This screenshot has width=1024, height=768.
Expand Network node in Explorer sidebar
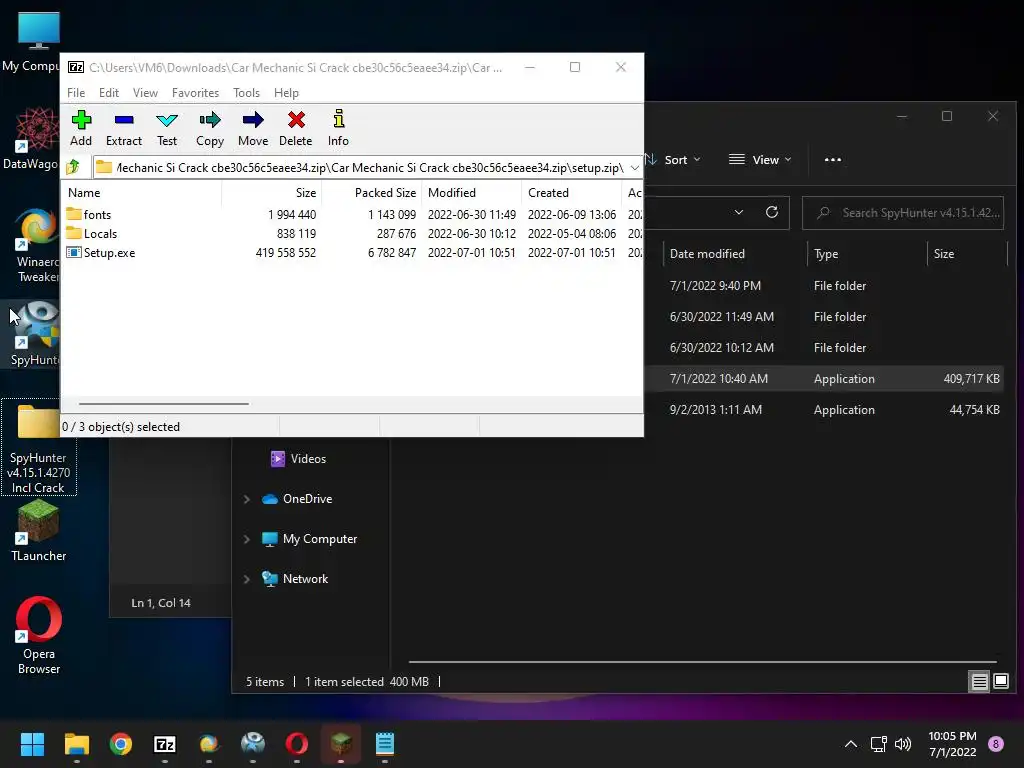pyautogui.click(x=247, y=579)
